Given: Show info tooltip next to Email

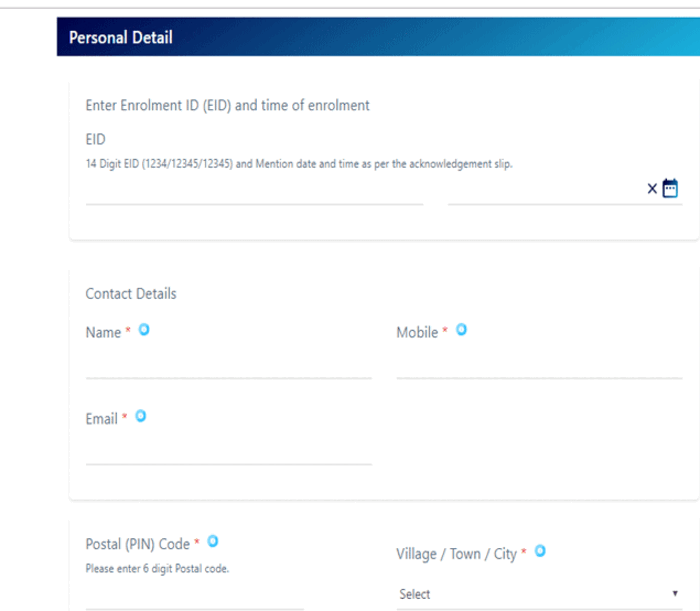Looking at the screenshot, I should (x=141, y=416).
